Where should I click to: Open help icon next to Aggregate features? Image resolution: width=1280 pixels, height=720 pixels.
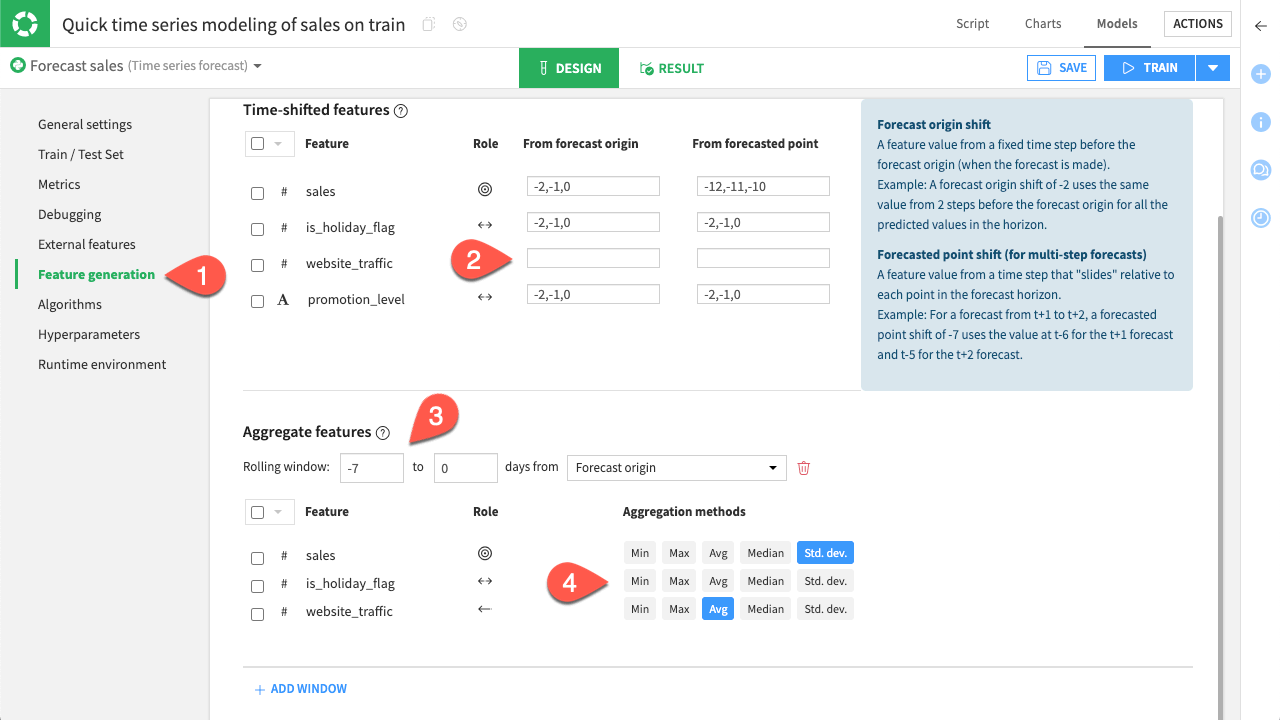click(382, 433)
